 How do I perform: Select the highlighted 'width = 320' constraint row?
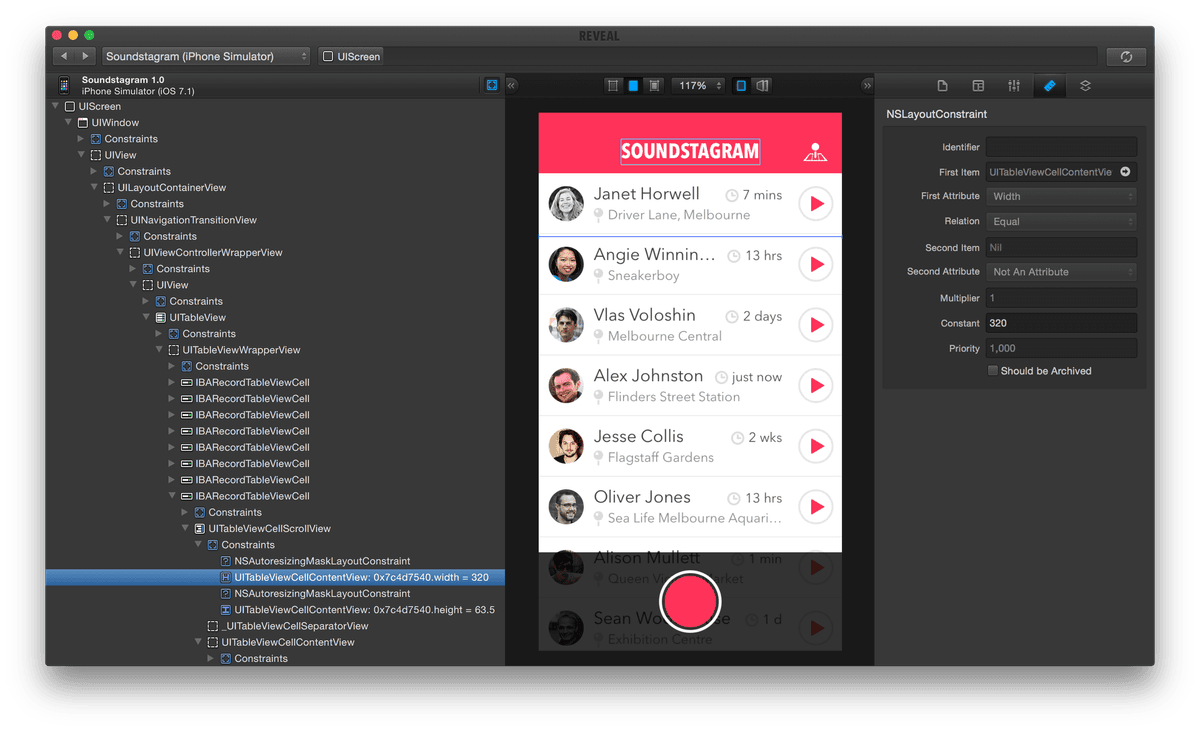click(275, 577)
